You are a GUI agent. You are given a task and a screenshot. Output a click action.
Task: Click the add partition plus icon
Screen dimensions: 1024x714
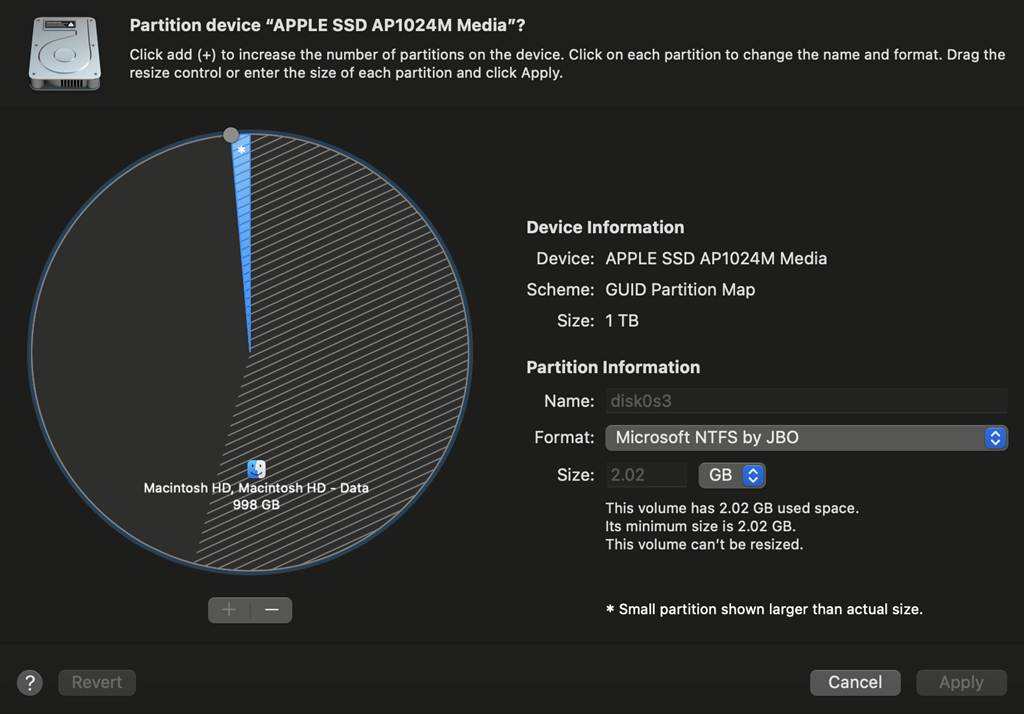228,609
